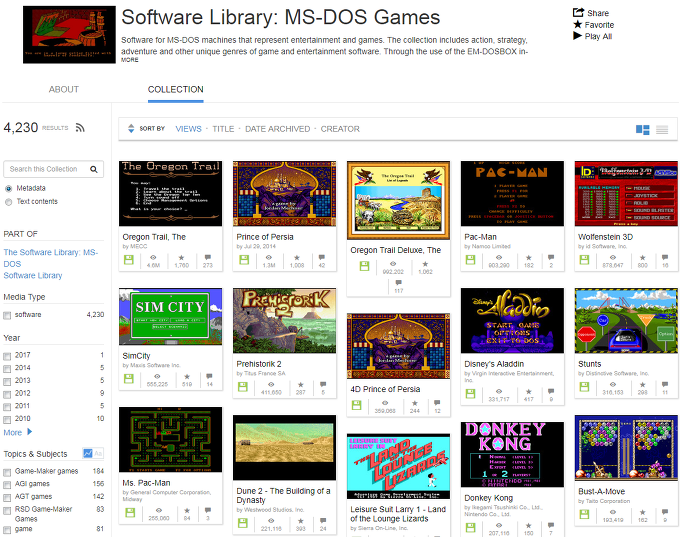
Task: Check the AGT games topic filter
Action: [7, 497]
